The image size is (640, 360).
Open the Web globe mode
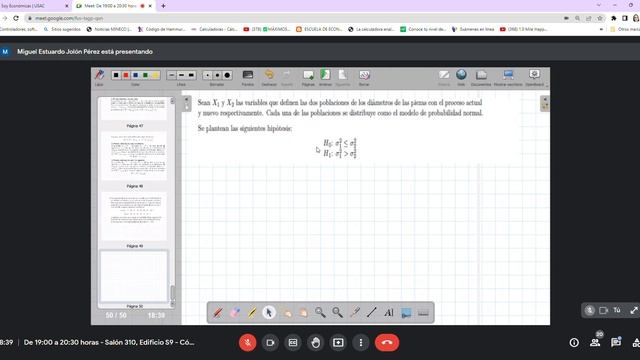[461, 75]
